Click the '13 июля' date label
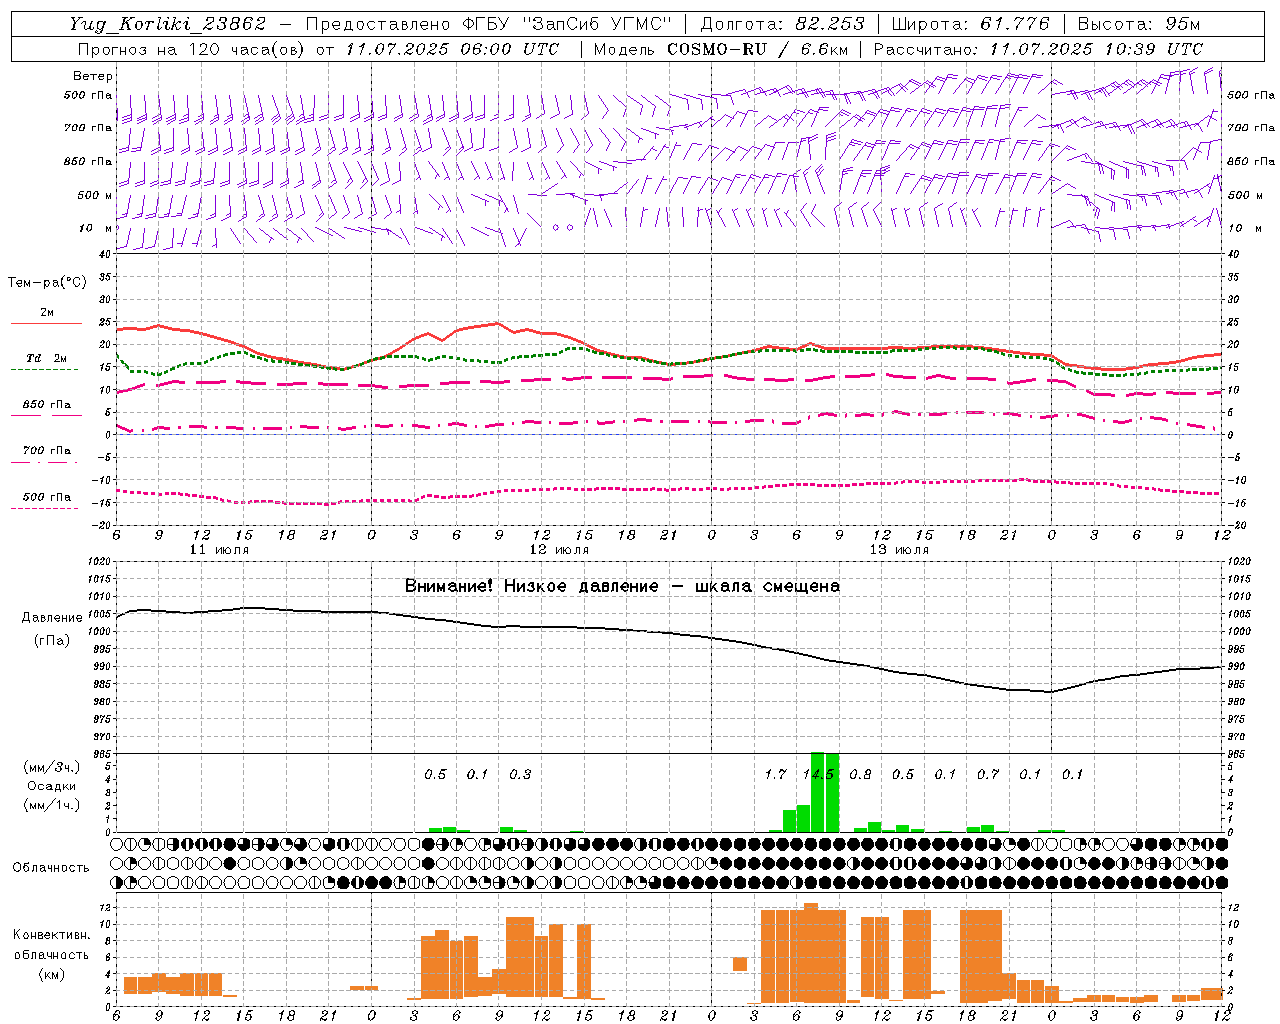The width and height of the screenshot is (1280, 1024). click(899, 550)
